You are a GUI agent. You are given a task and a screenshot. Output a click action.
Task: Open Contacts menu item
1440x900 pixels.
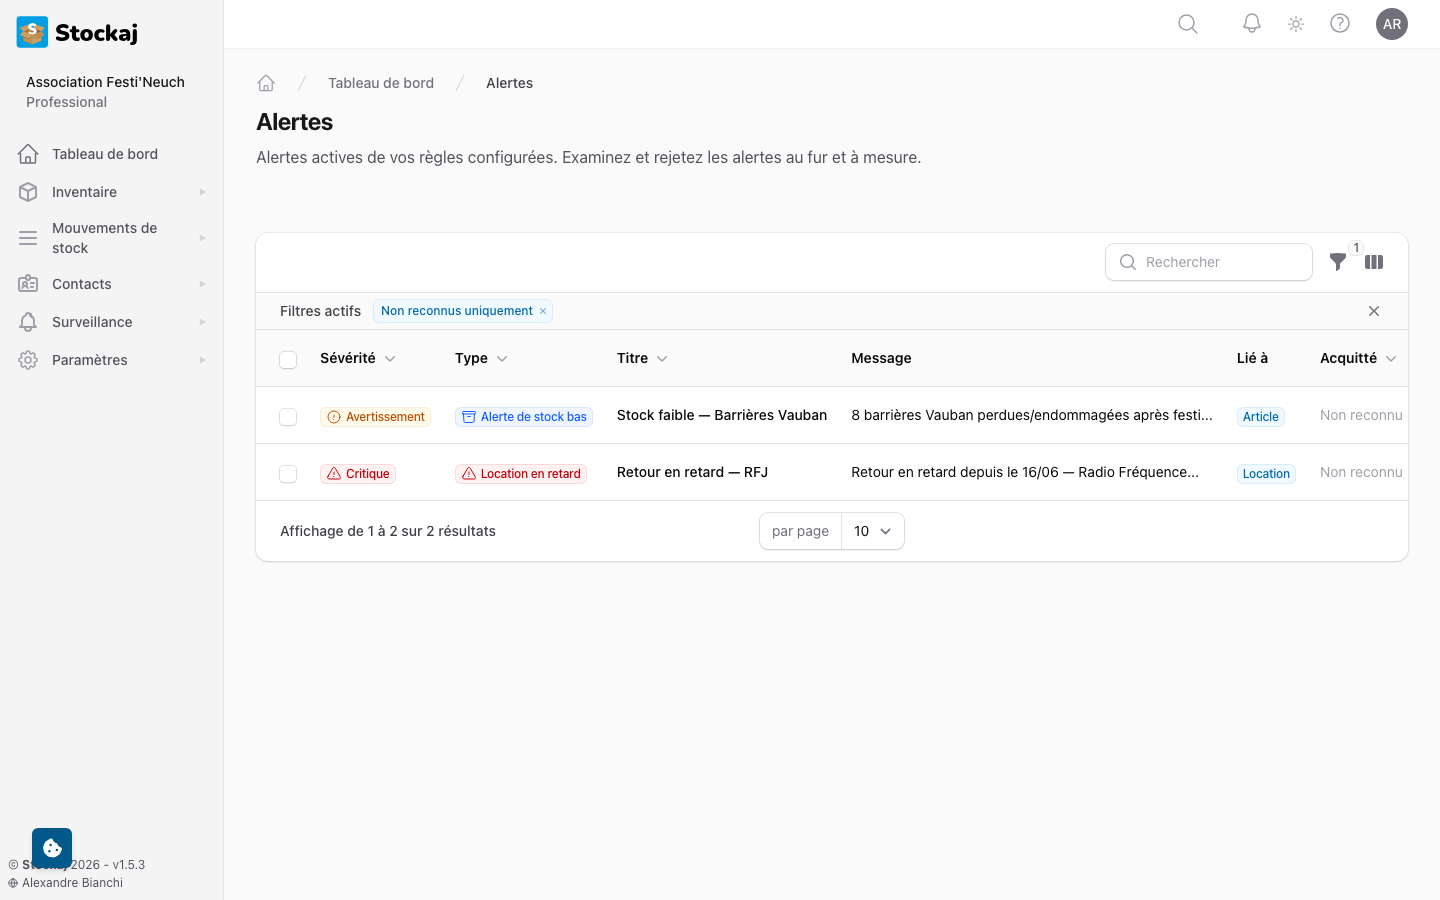pos(112,284)
